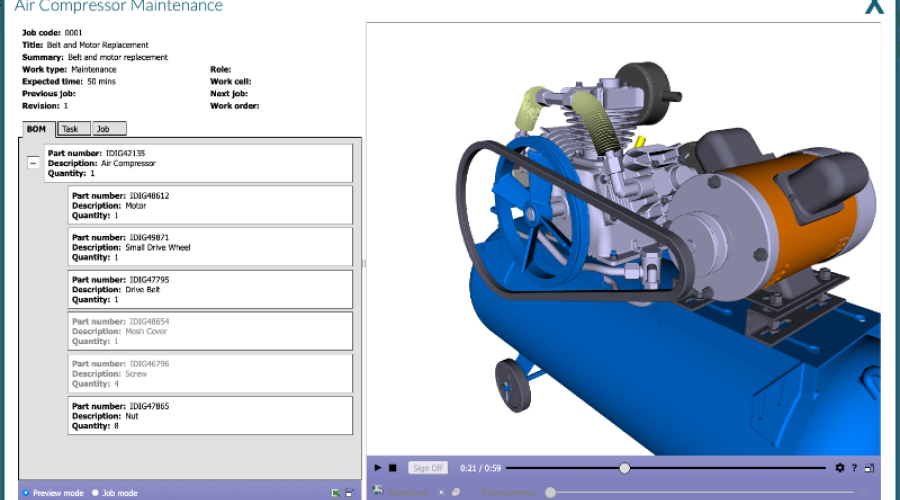
Task: Click the pop-out viewer window icon
Action: pyautogui.click(x=870, y=468)
